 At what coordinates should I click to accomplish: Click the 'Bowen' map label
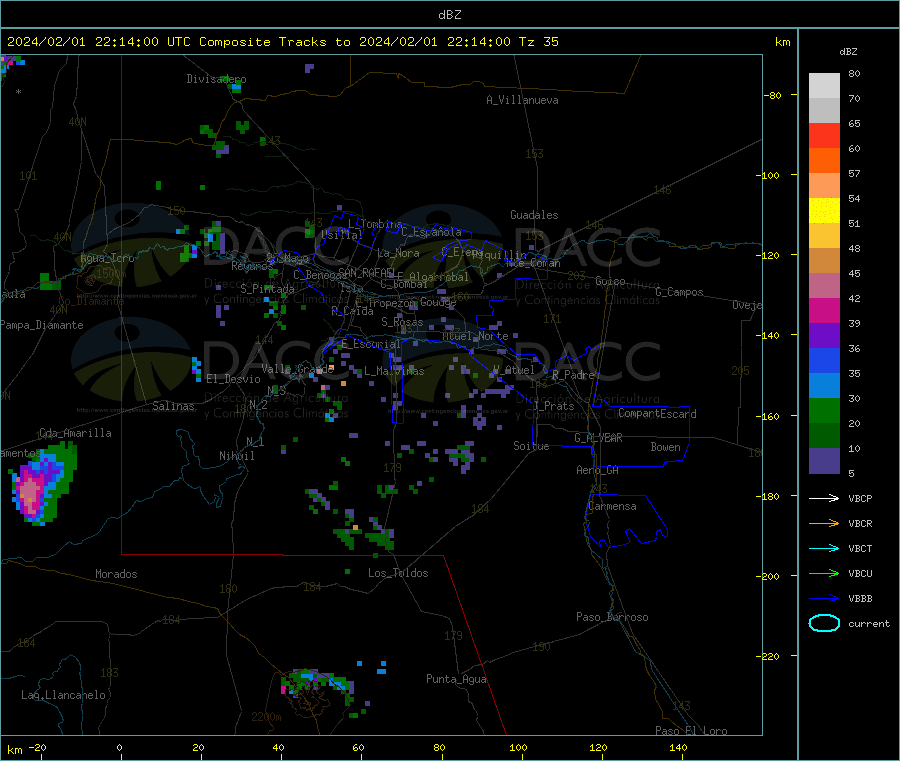pos(665,447)
